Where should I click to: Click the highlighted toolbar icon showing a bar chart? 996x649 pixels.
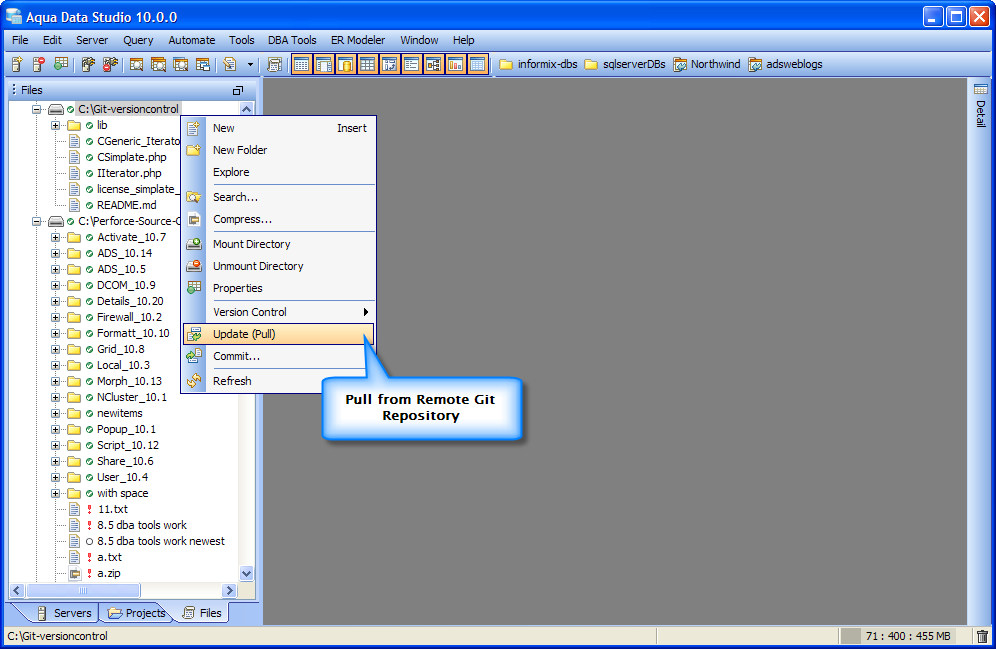point(455,64)
